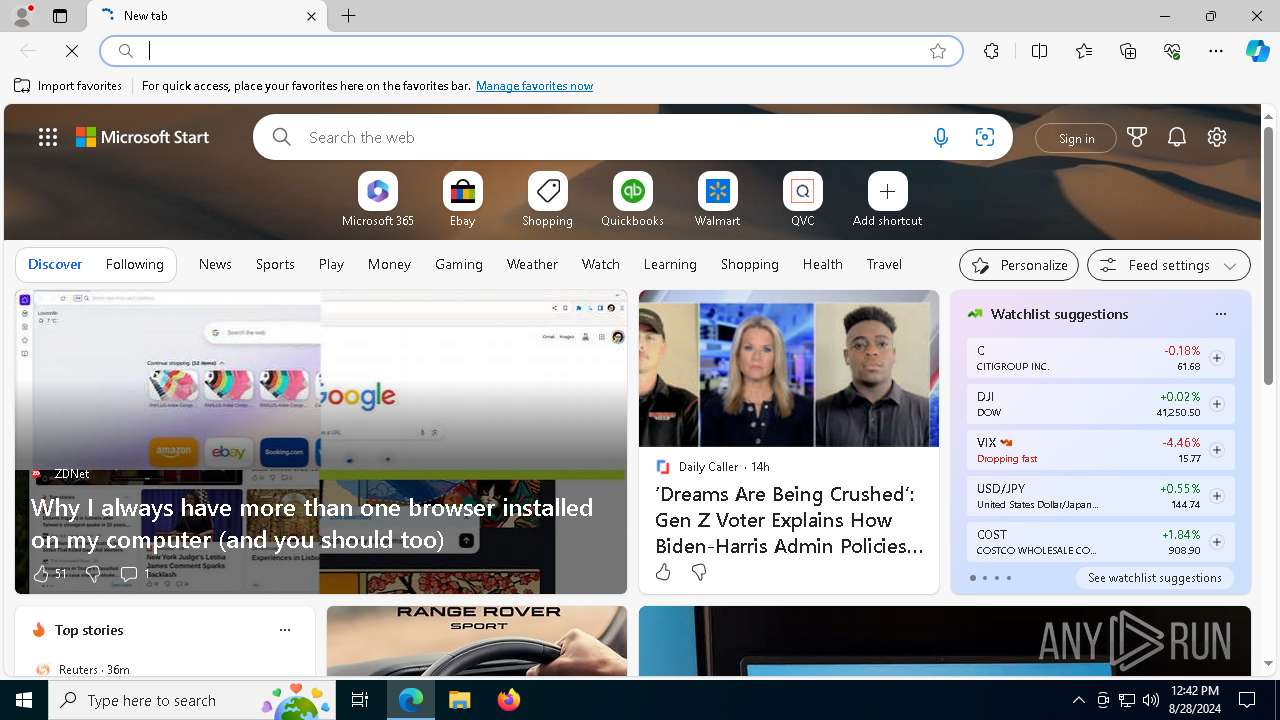Open the Quickbooks shortcut
The height and width of the screenshot is (720, 1280).
(632, 200)
